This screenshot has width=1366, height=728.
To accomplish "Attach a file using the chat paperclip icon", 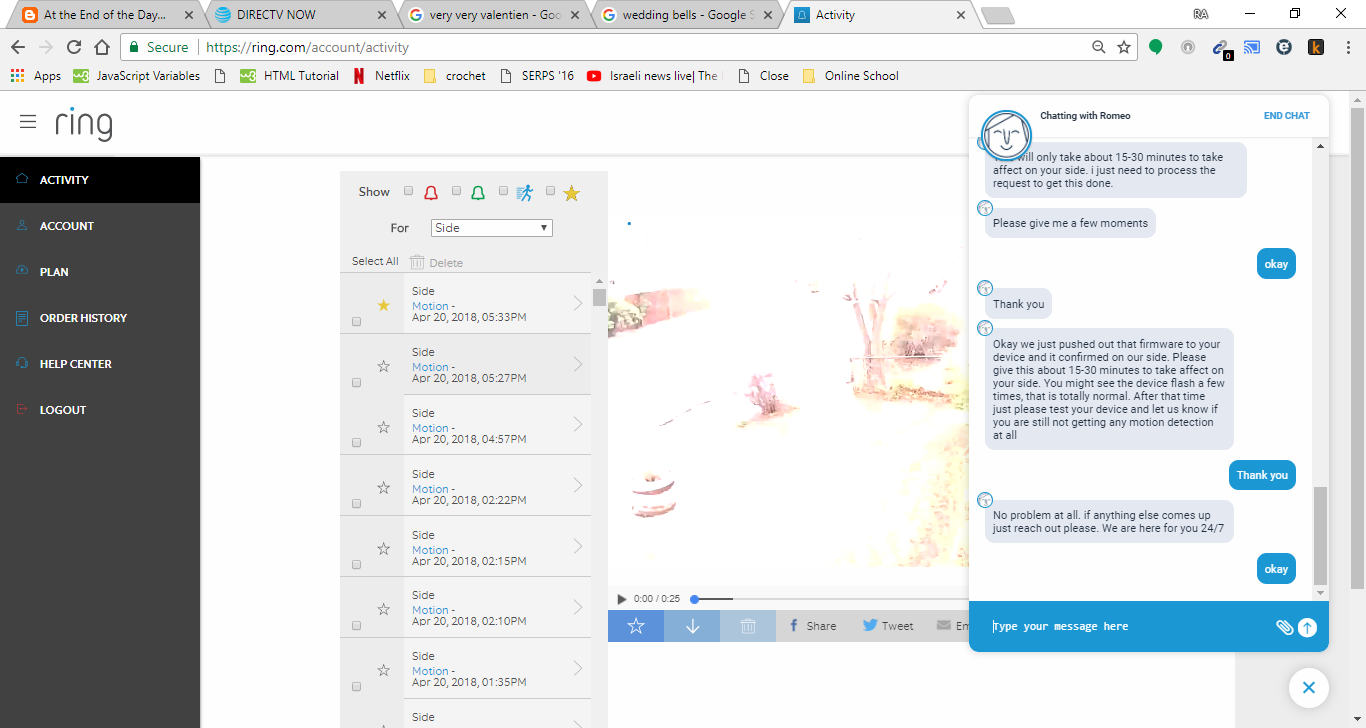I will (x=1285, y=626).
